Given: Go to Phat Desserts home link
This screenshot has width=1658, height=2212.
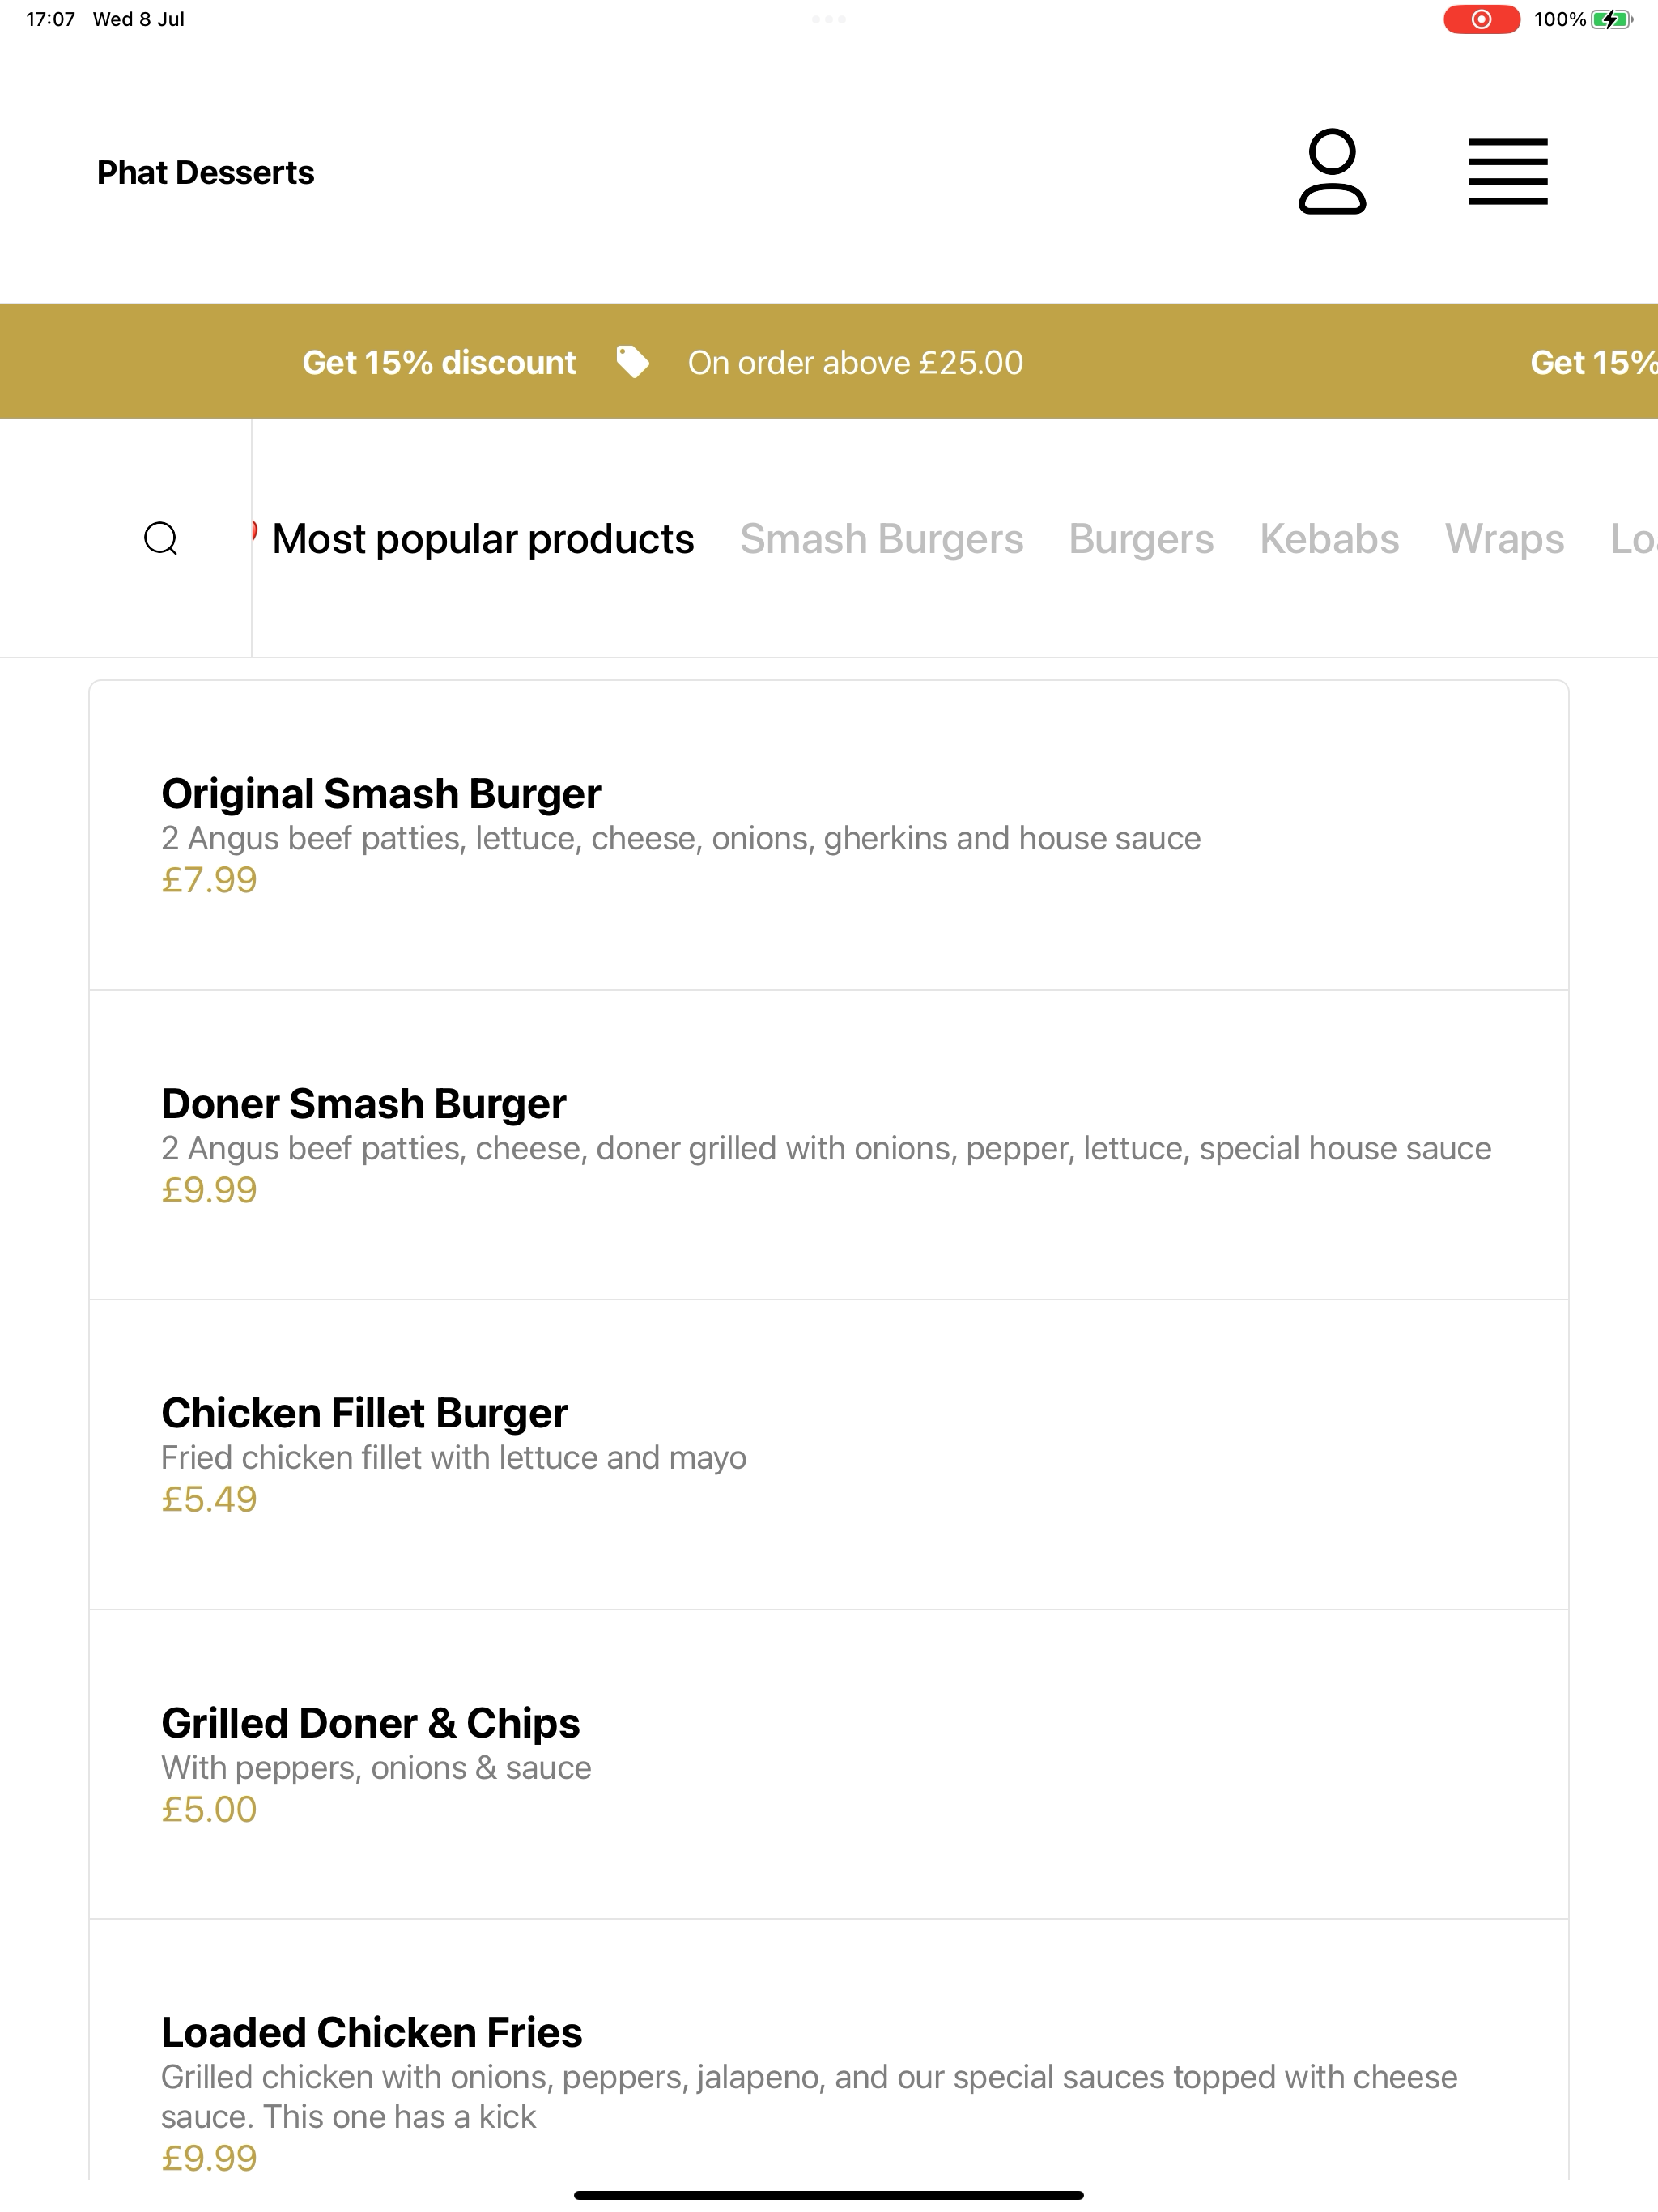Looking at the screenshot, I should click(205, 172).
